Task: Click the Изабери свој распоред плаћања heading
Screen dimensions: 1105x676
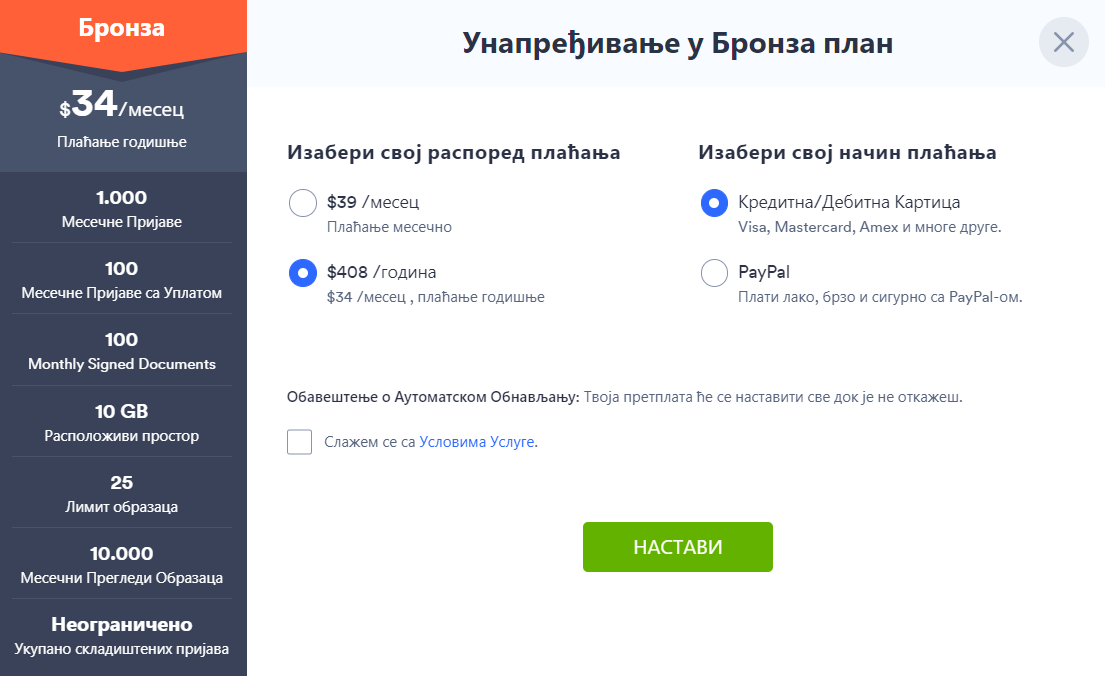Action: (454, 153)
